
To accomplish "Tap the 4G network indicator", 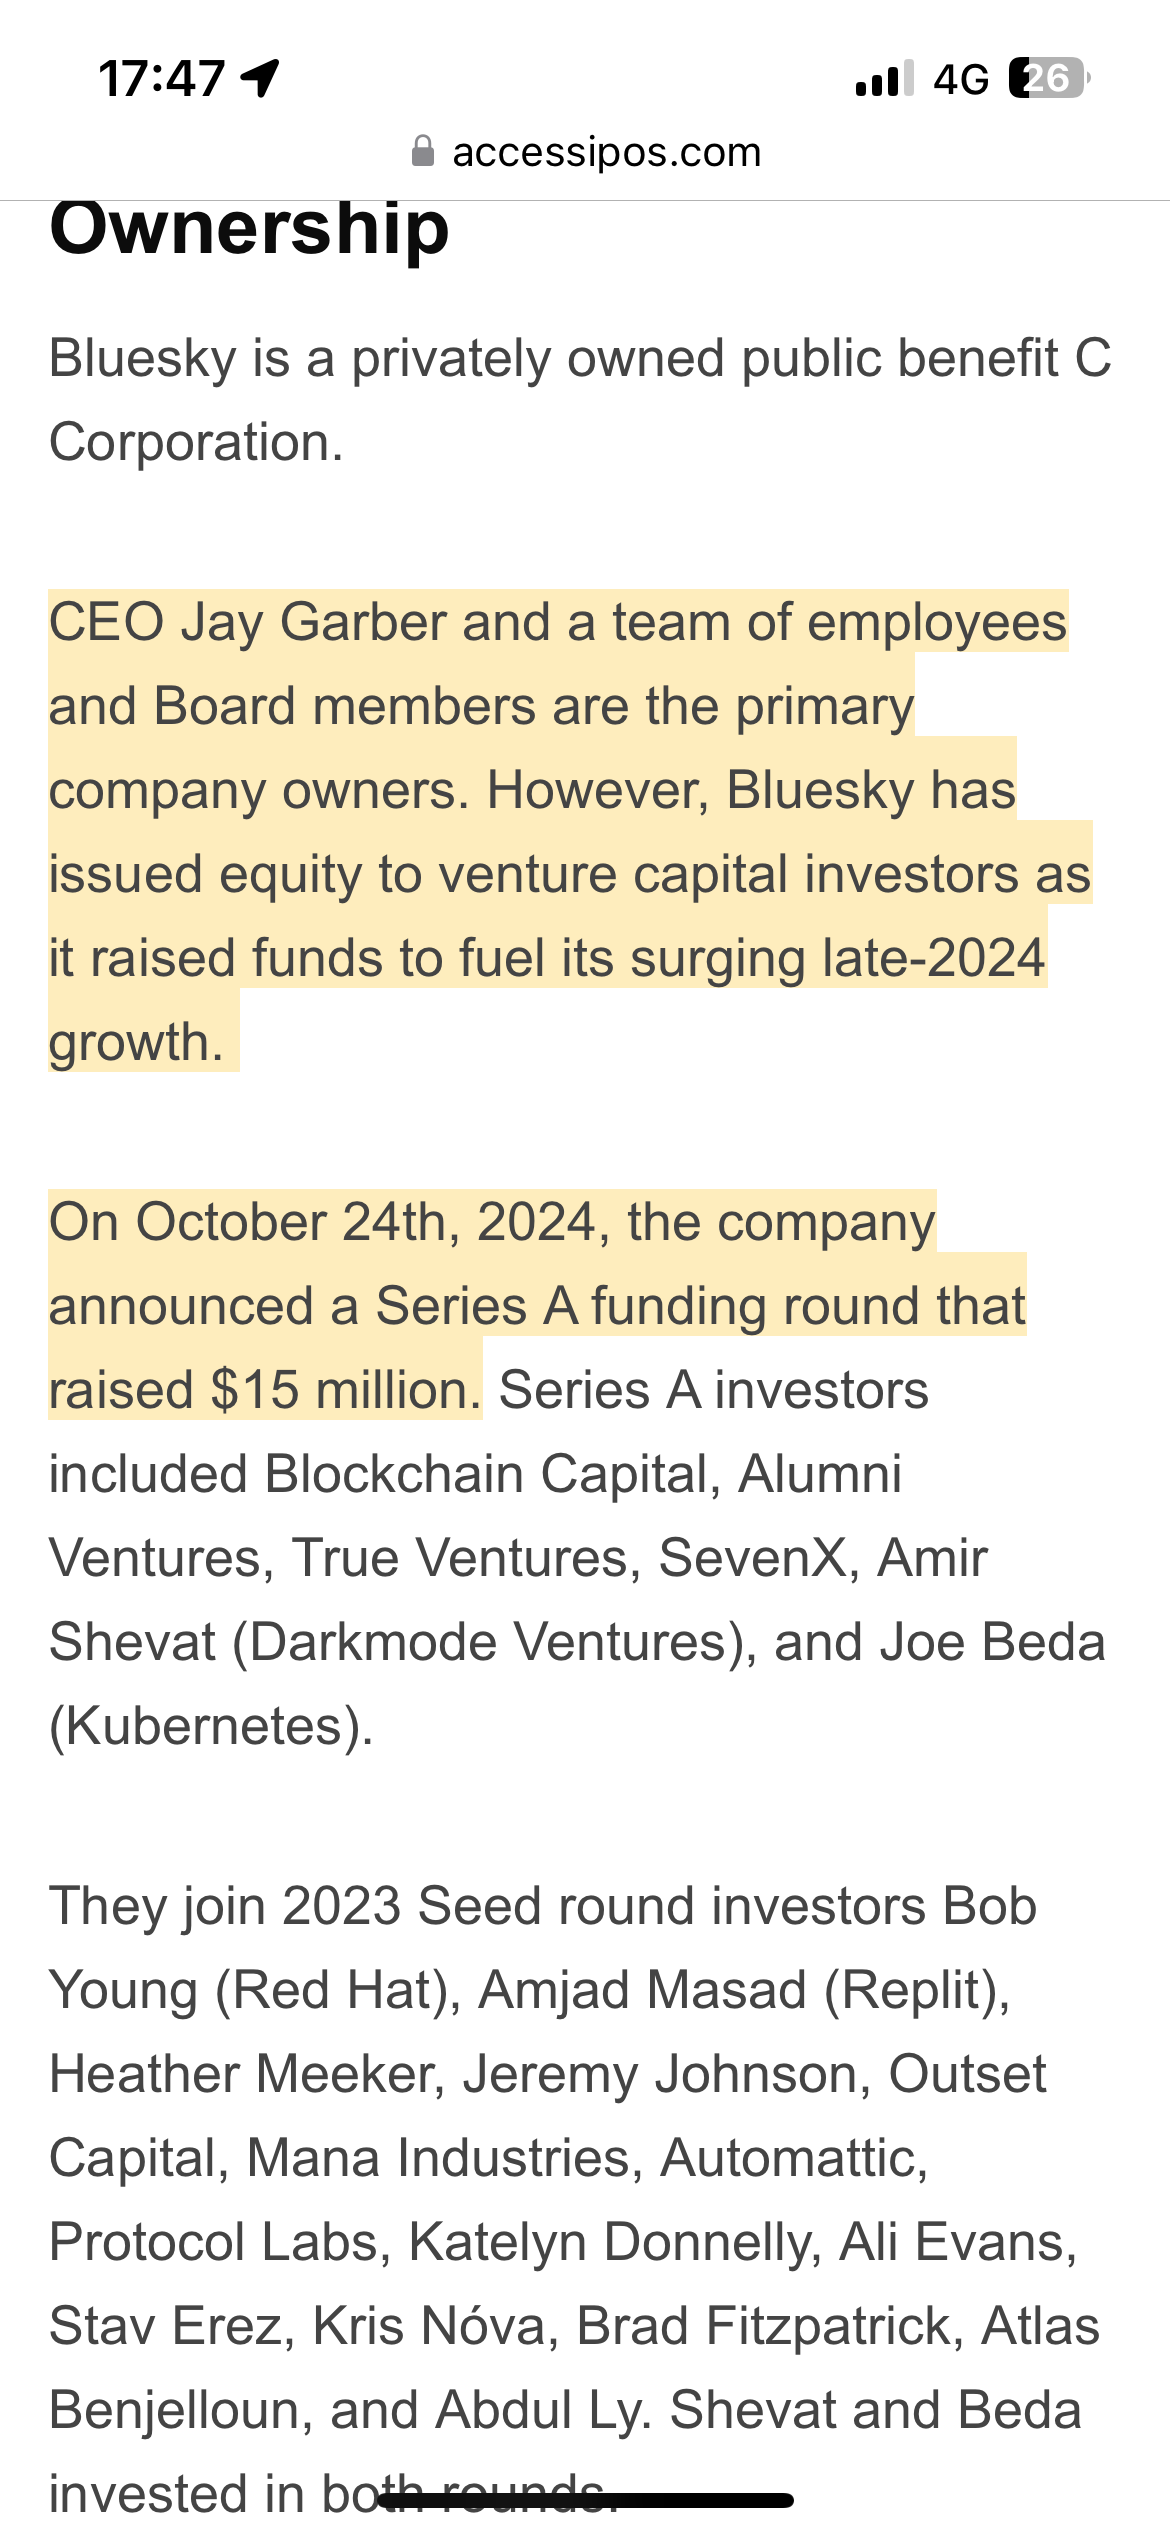I will (x=961, y=79).
